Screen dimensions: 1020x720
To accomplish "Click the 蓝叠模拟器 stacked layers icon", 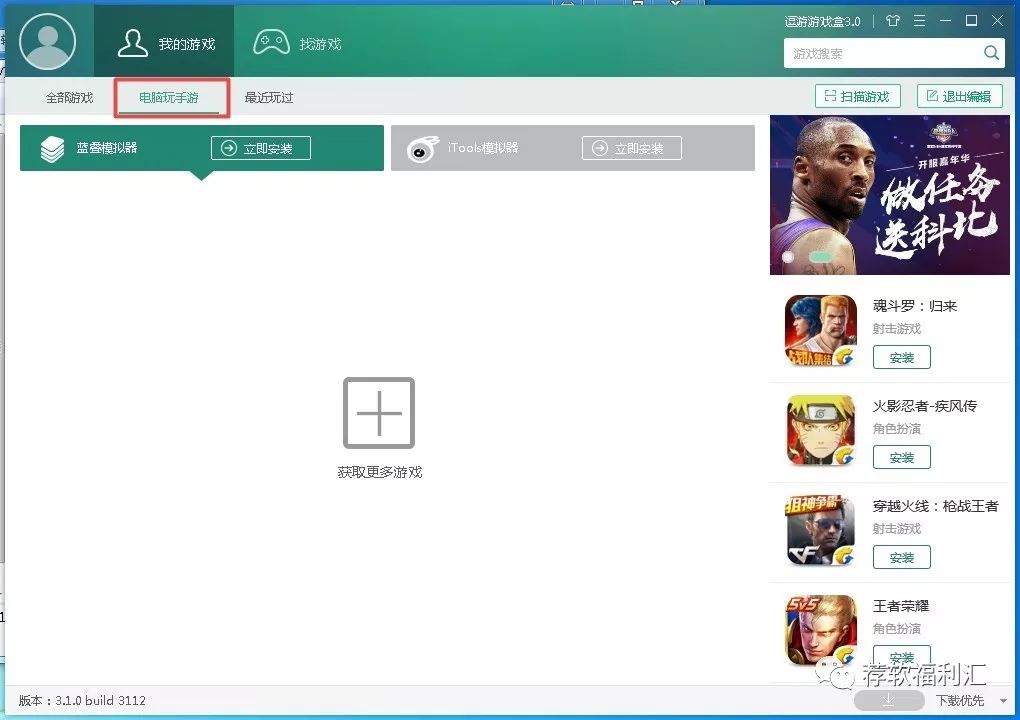I will click(52, 149).
